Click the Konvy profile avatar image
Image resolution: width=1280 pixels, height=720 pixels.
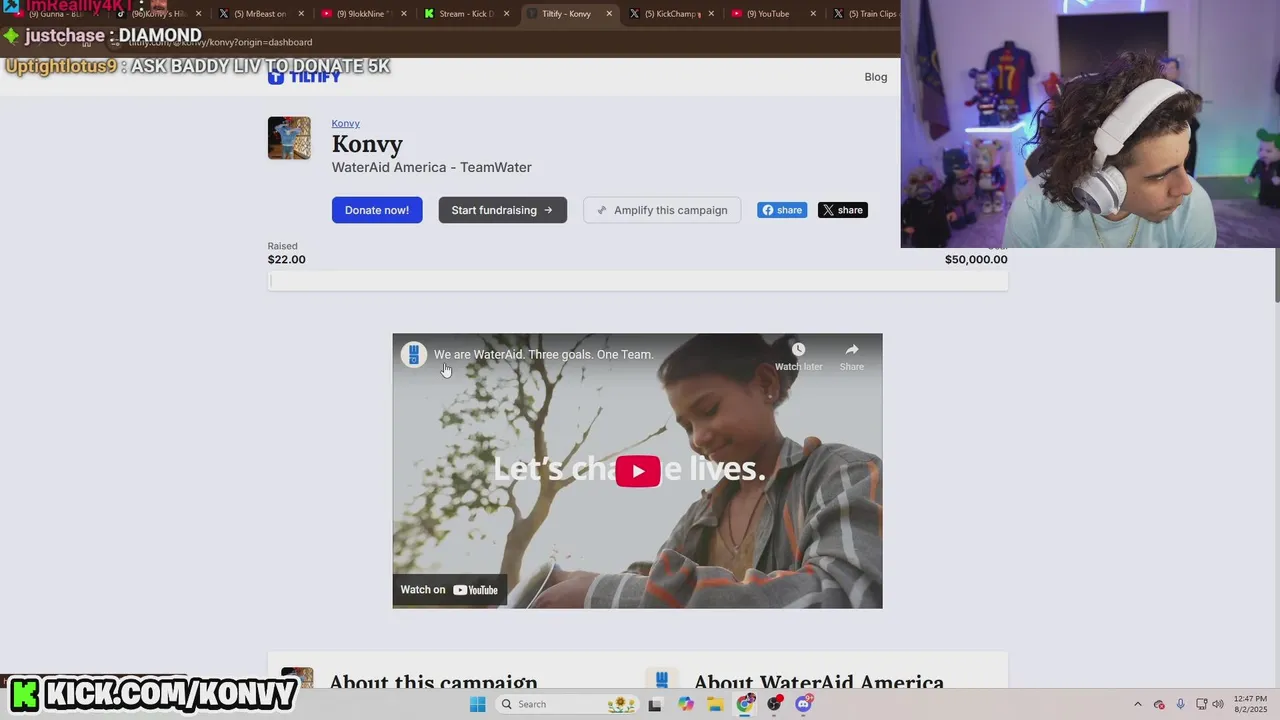coord(289,138)
